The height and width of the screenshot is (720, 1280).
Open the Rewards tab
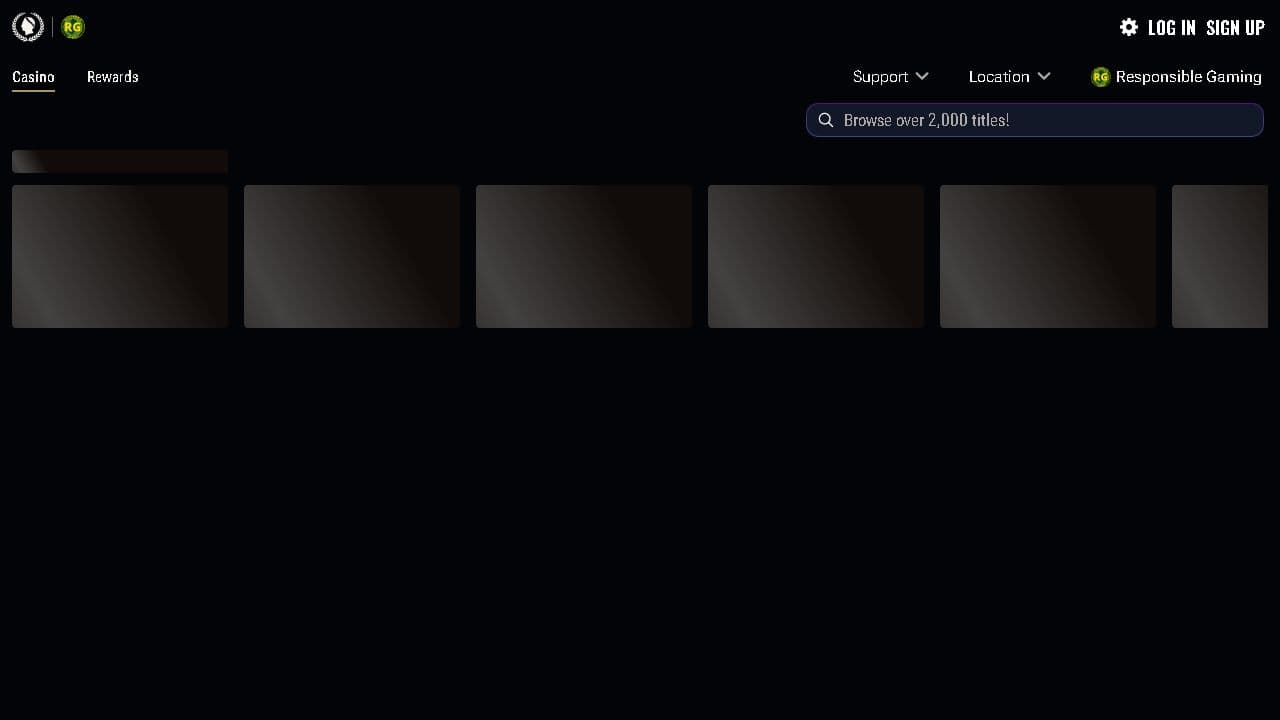113,77
